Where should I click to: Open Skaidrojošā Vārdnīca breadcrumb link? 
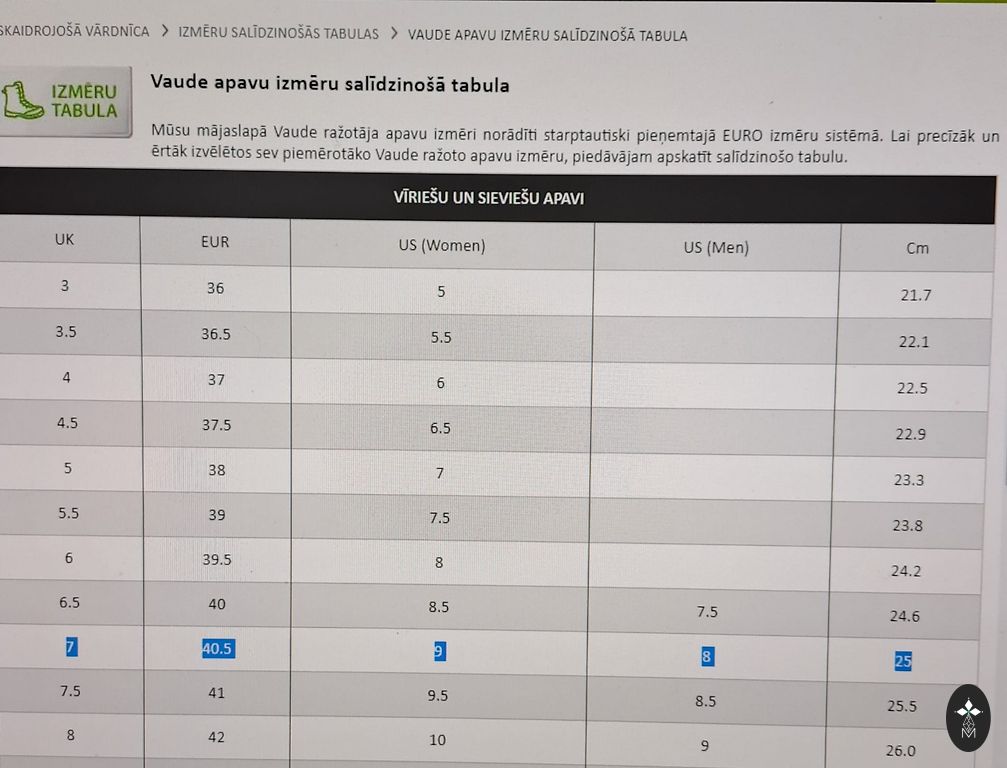click(x=74, y=31)
